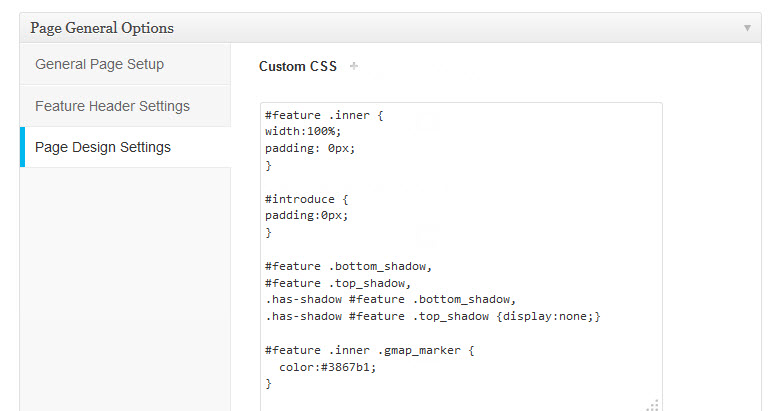This screenshot has width=777, height=411.
Task: Click the resize grip of CSS textarea
Action: coord(652,404)
